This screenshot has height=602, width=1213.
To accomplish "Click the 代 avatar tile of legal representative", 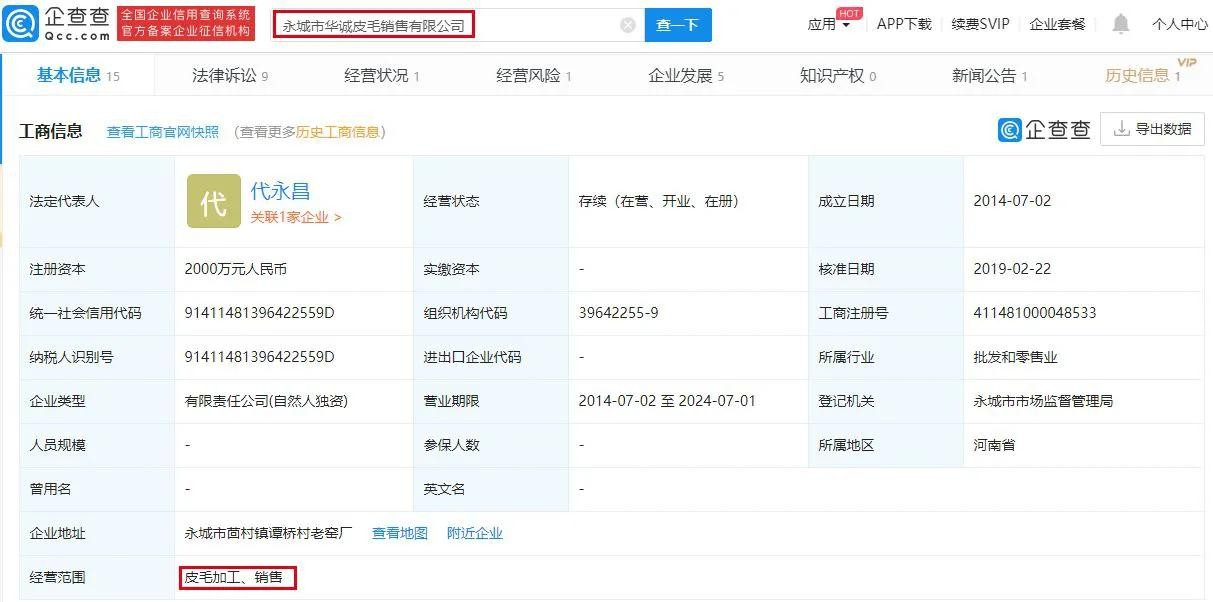I will coord(213,201).
